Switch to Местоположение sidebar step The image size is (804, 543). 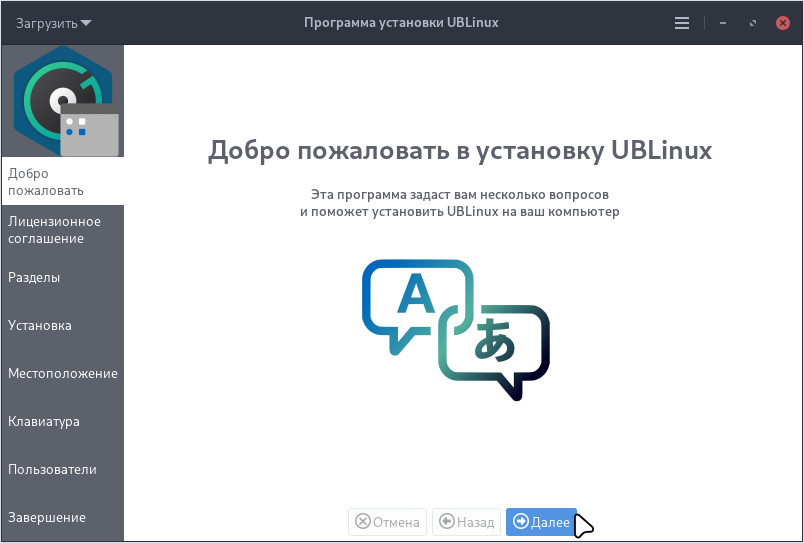(x=63, y=373)
